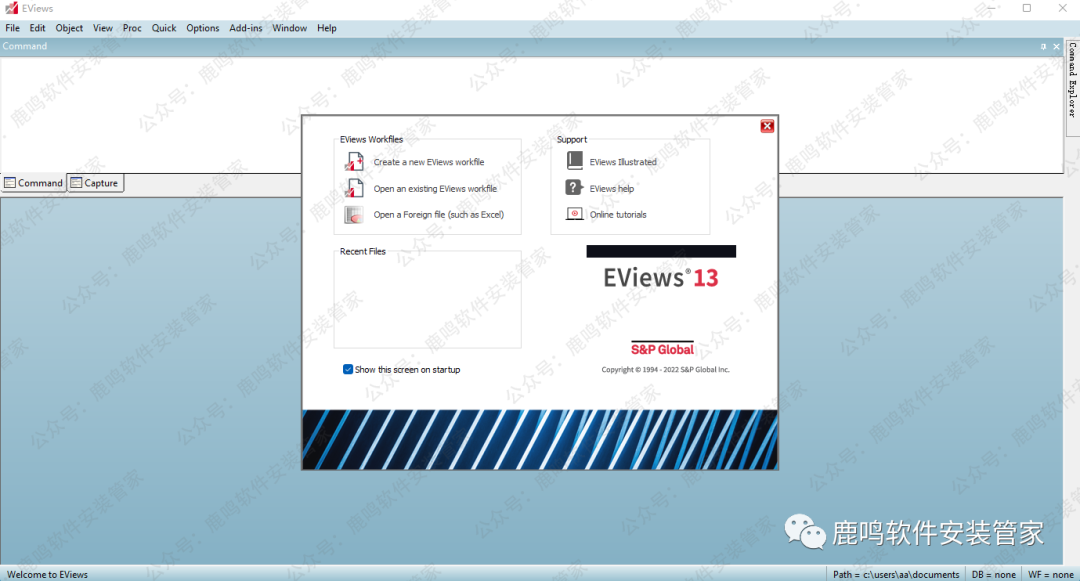
Task: Uncheck Show this screen on startup
Action: pyautogui.click(x=348, y=370)
